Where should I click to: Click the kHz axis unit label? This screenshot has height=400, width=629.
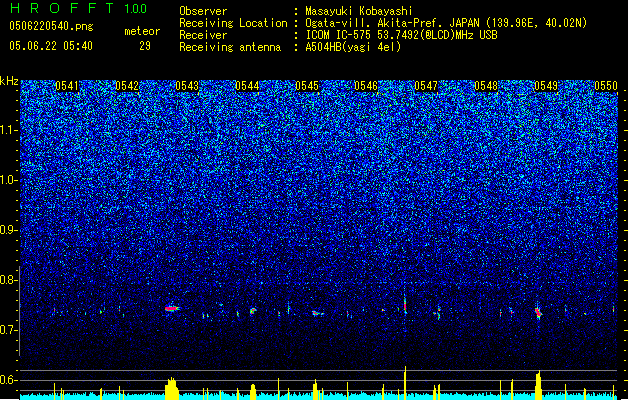pyautogui.click(x=9, y=81)
